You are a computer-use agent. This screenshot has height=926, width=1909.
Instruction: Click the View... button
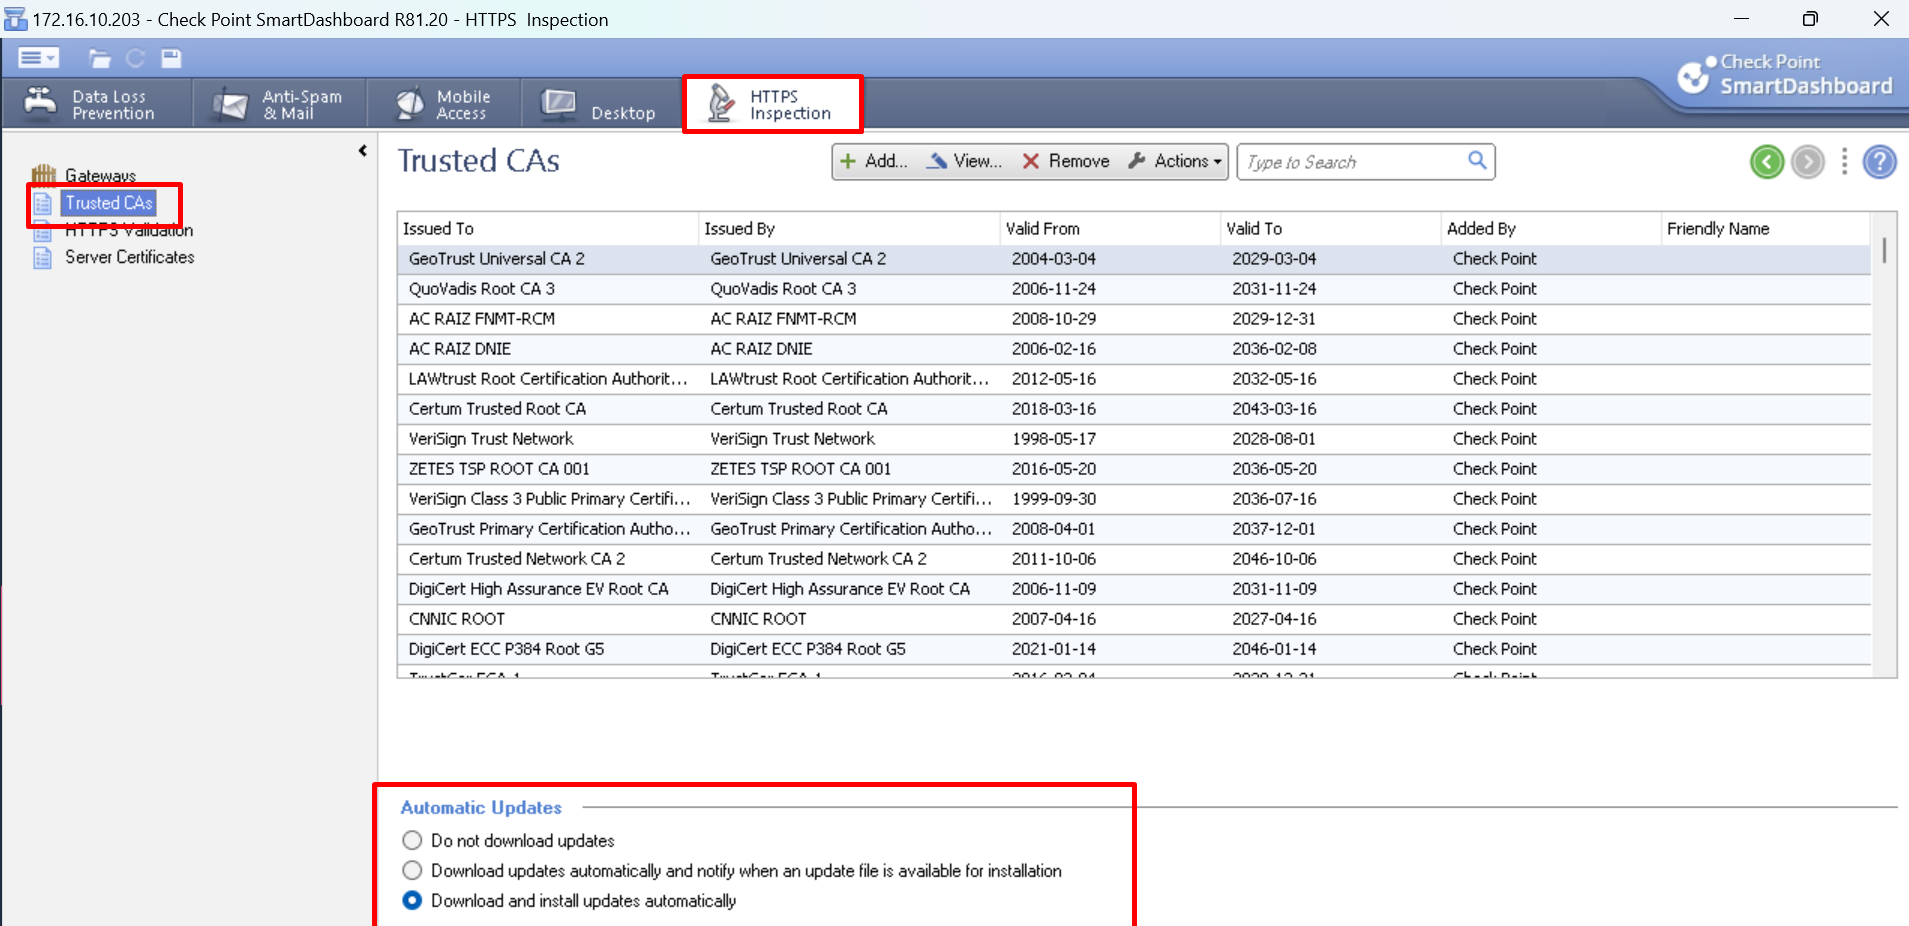coord(964,161)
